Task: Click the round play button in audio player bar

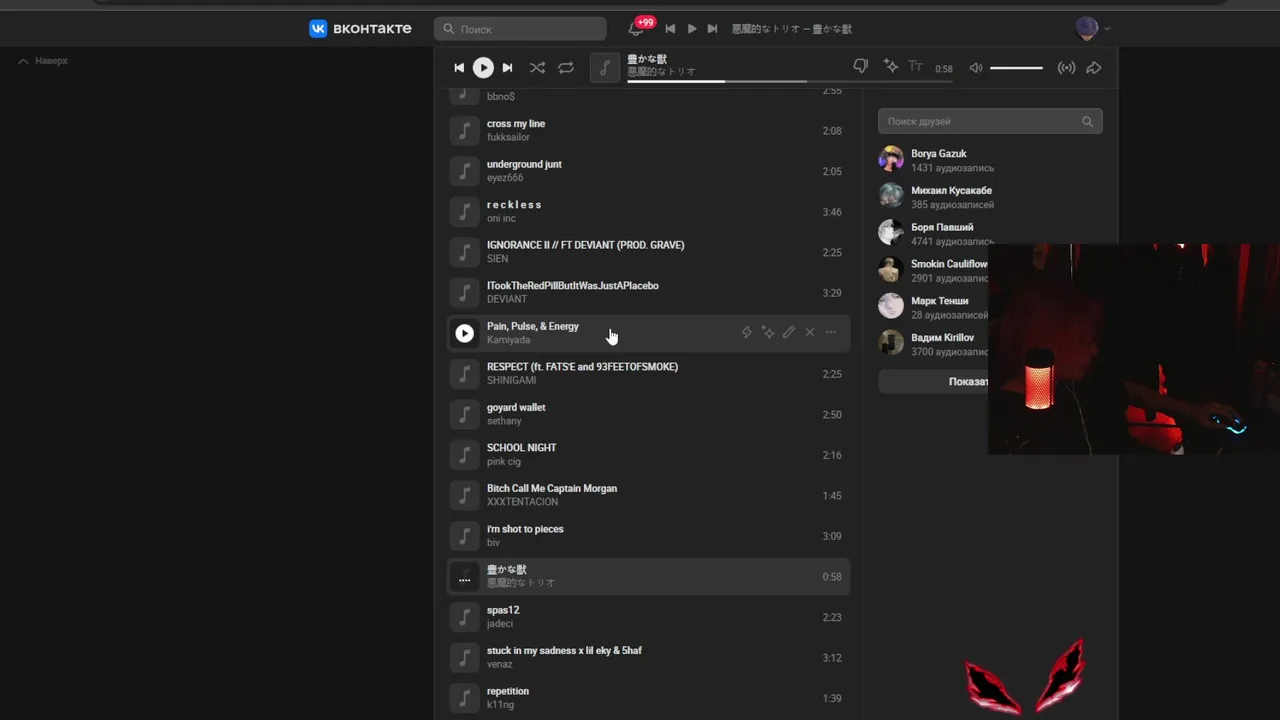Action: pyautogui.click(x=483, y=68)
